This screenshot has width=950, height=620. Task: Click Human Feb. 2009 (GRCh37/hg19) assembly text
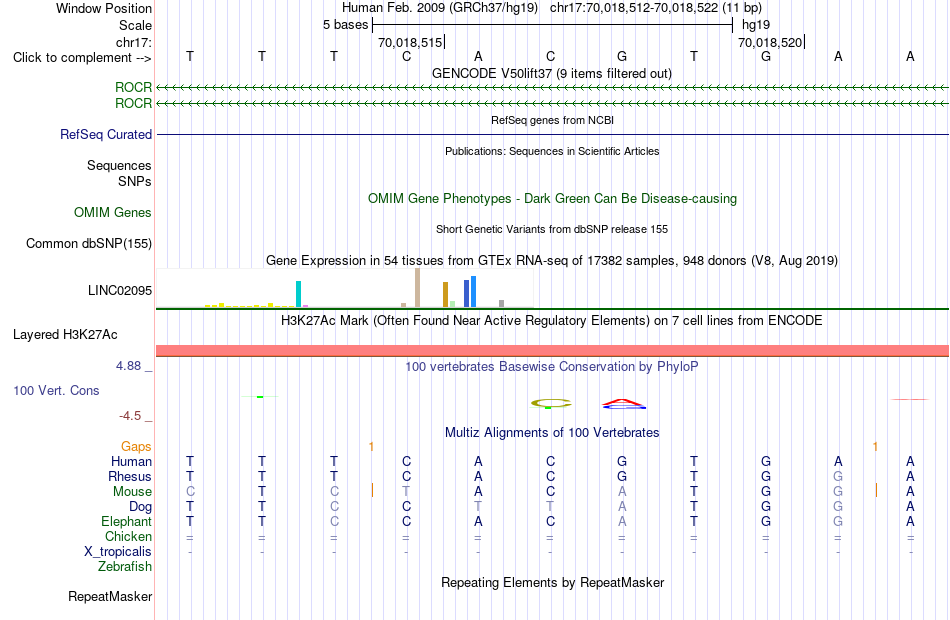[440, 8]
